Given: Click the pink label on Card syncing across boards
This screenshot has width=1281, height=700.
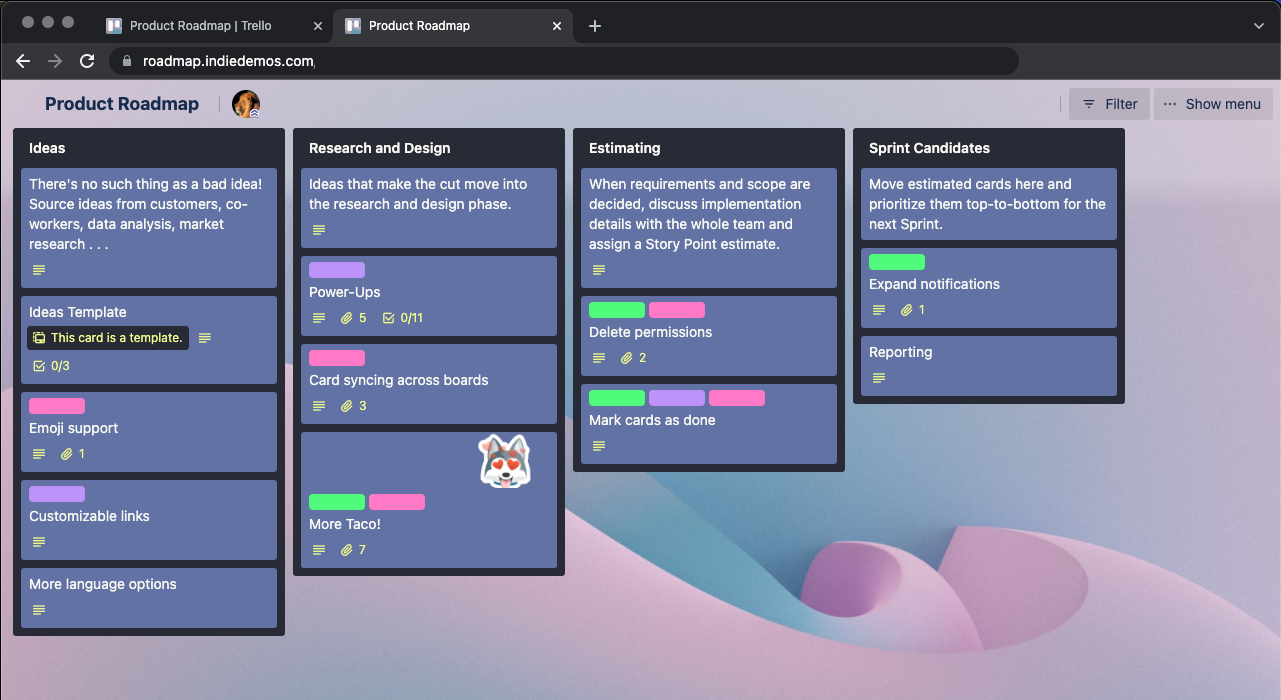Looking at the screenshot, I should coord(337,358).
